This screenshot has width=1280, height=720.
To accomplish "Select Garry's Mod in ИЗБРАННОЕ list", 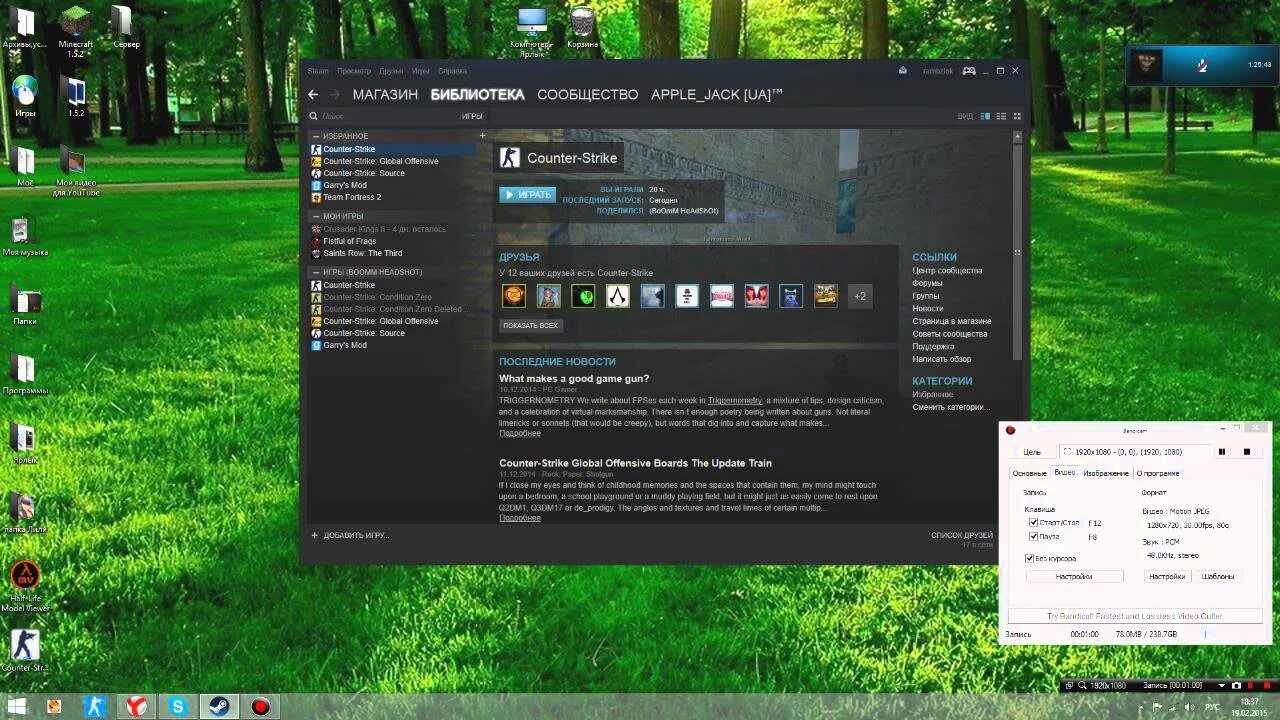I will click(x=345, y=185).
